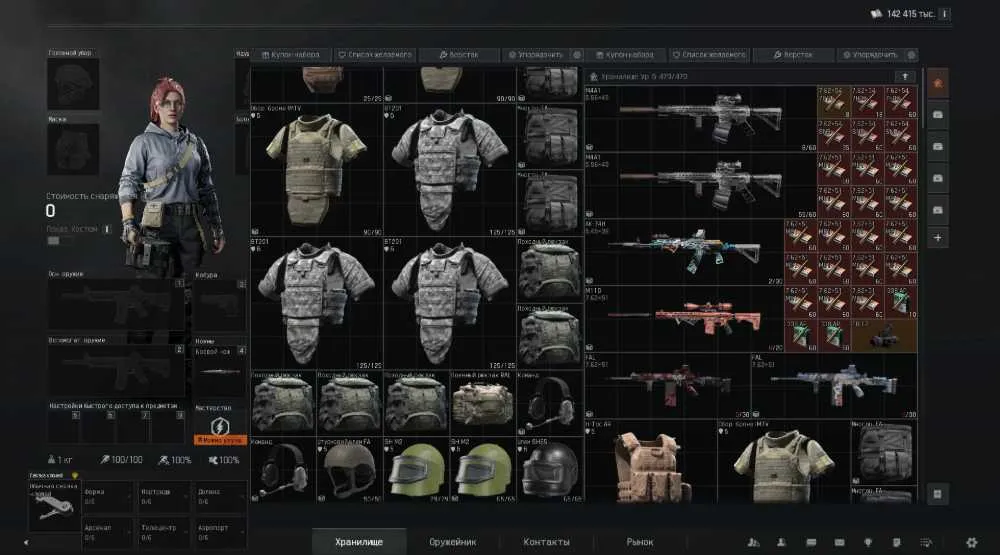Click the upload arrow in the storage header
This screenshot has width=1000, height=555.
(x=904, y=77)
